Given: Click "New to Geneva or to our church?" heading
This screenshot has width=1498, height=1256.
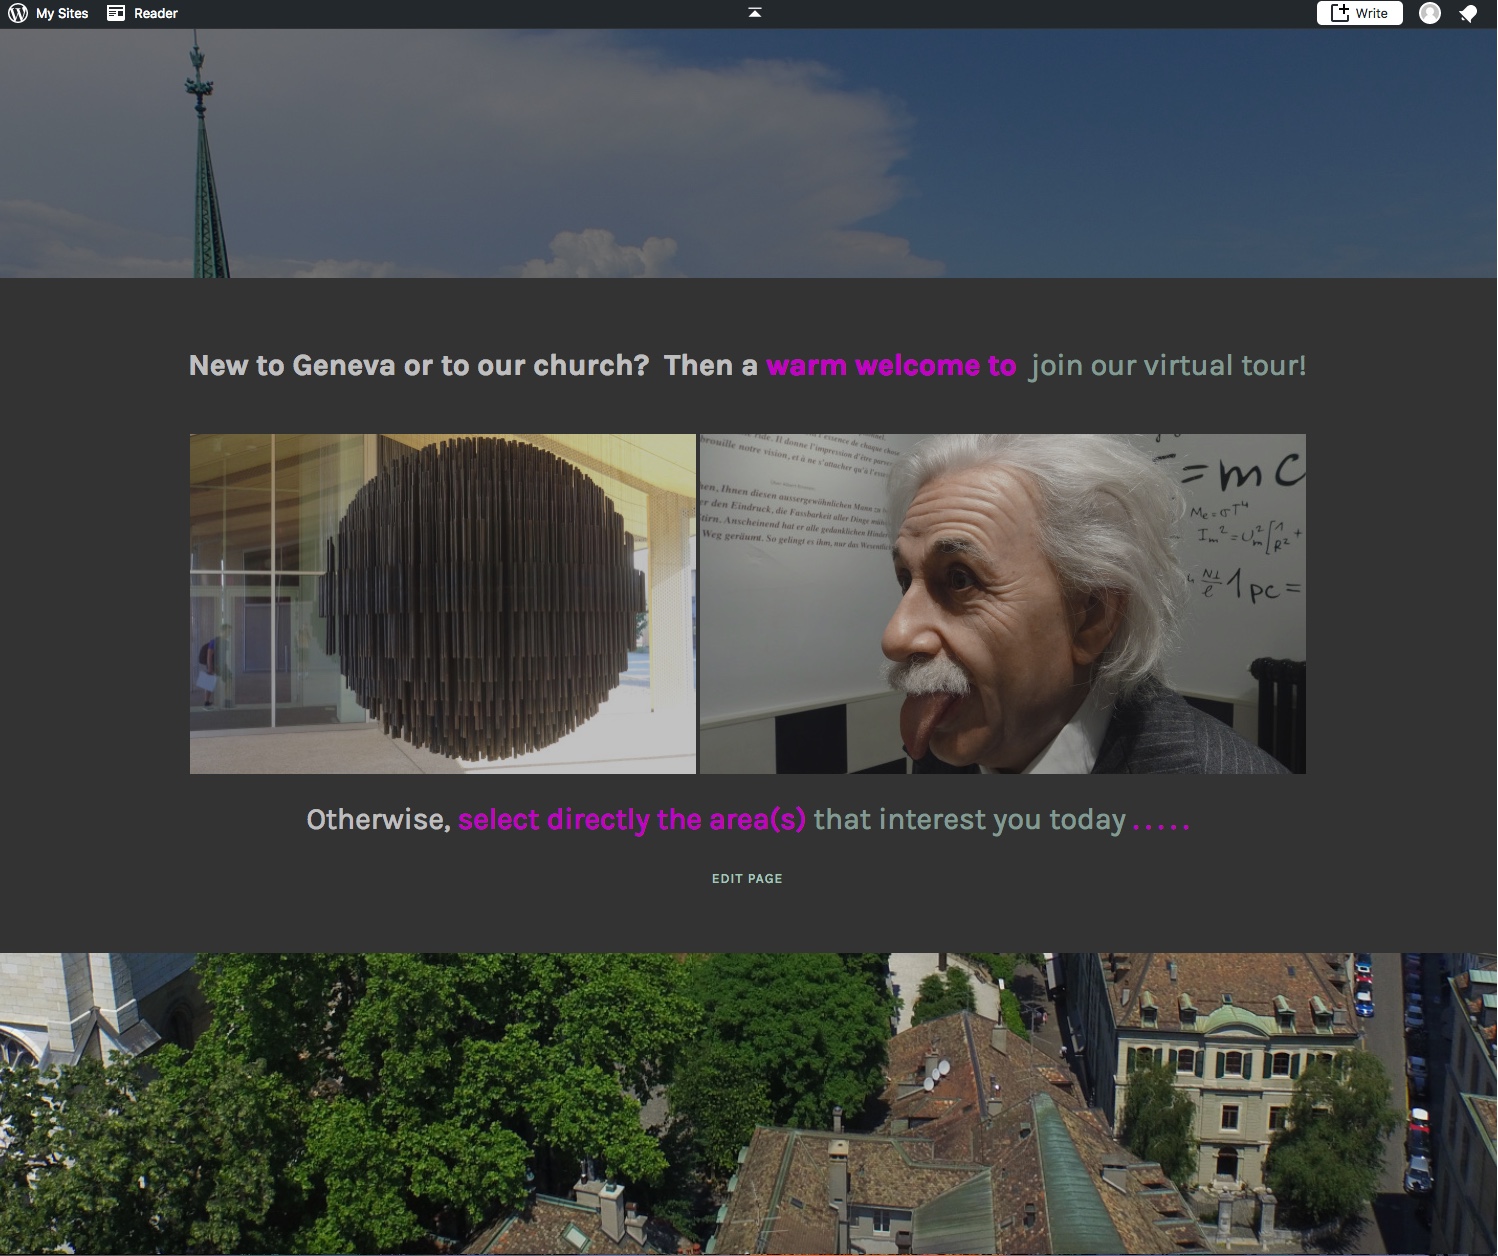Looking at the screenshot, I should click(419, 366).
